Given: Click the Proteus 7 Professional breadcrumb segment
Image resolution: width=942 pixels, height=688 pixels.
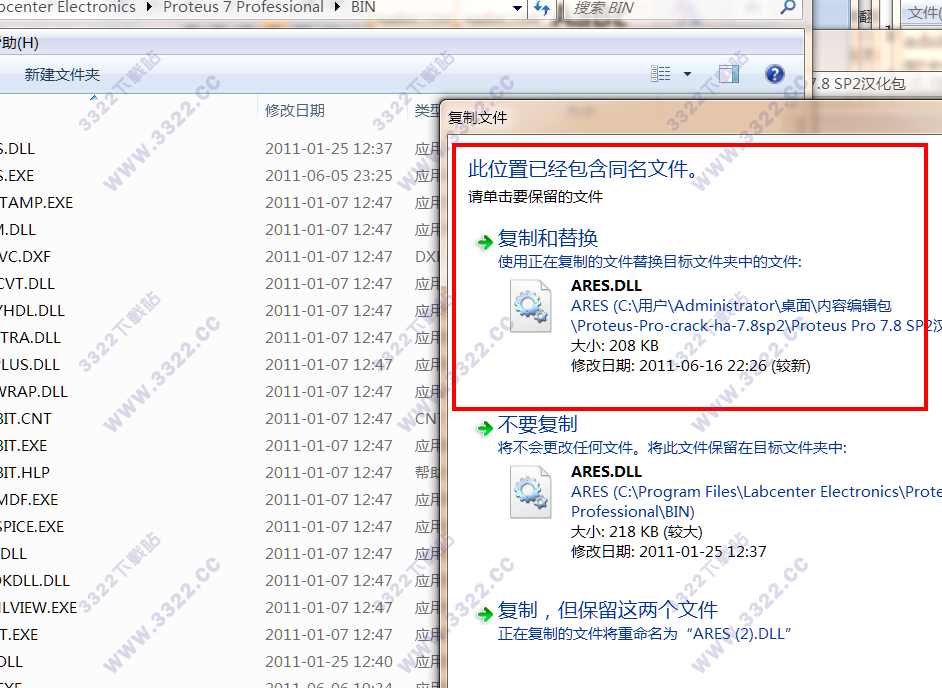Looking at the screenshot, I should pyautogui.click(x=243, y=7).
